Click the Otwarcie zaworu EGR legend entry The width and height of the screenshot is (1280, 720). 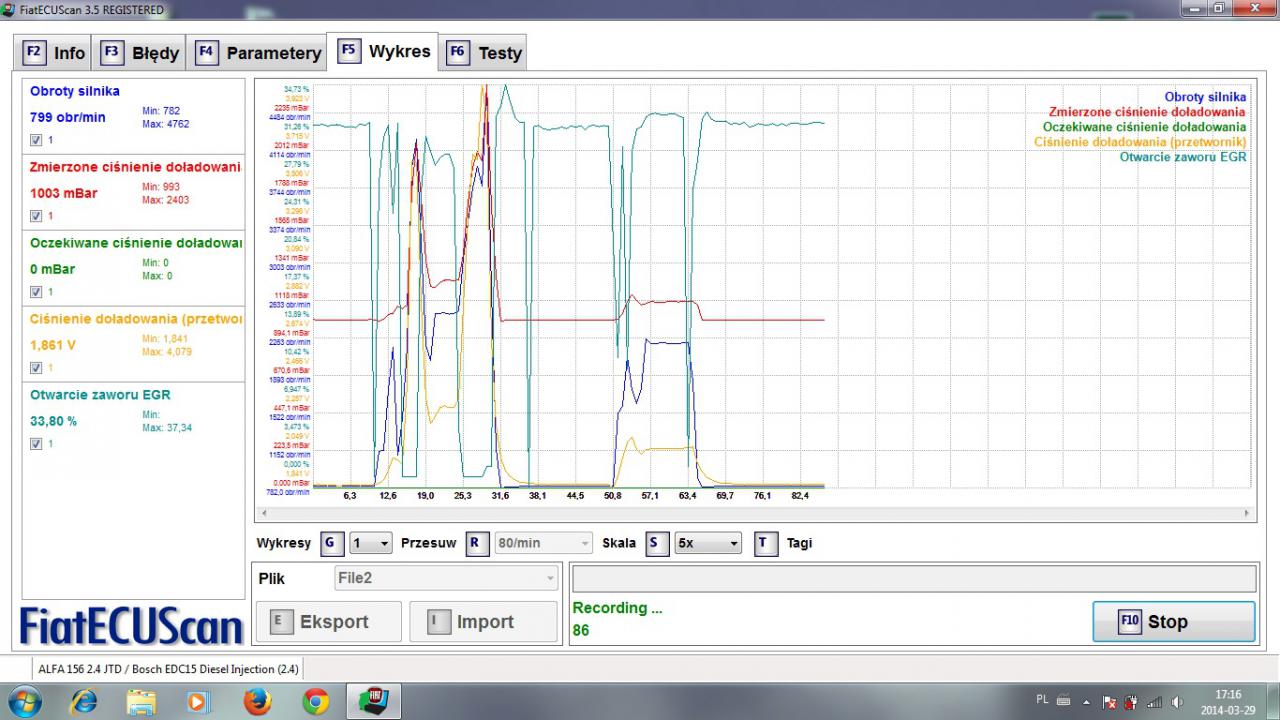[1183, 157]
